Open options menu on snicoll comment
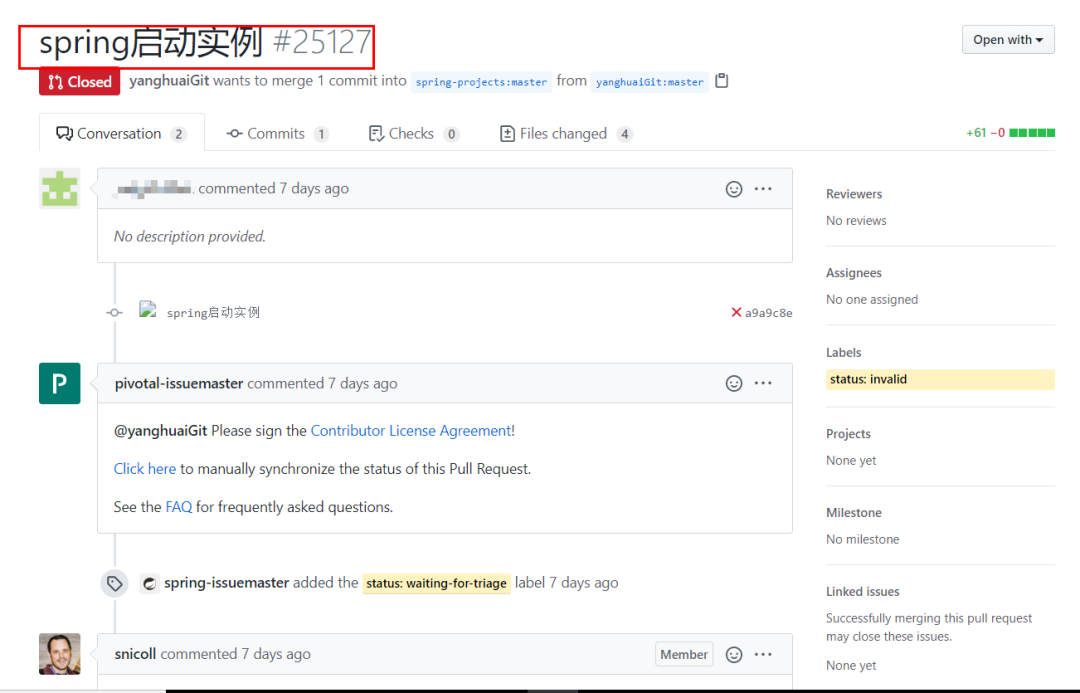This screenshot has height=693, width=1080. (x=762, y=654)
